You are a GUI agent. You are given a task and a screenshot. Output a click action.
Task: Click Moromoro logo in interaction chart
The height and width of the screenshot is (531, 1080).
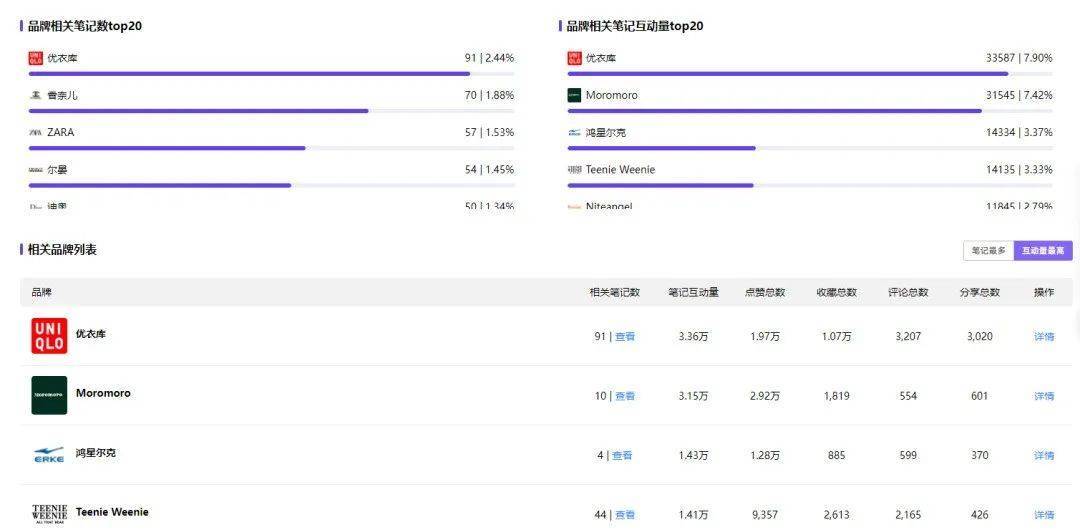click(574, 95)
